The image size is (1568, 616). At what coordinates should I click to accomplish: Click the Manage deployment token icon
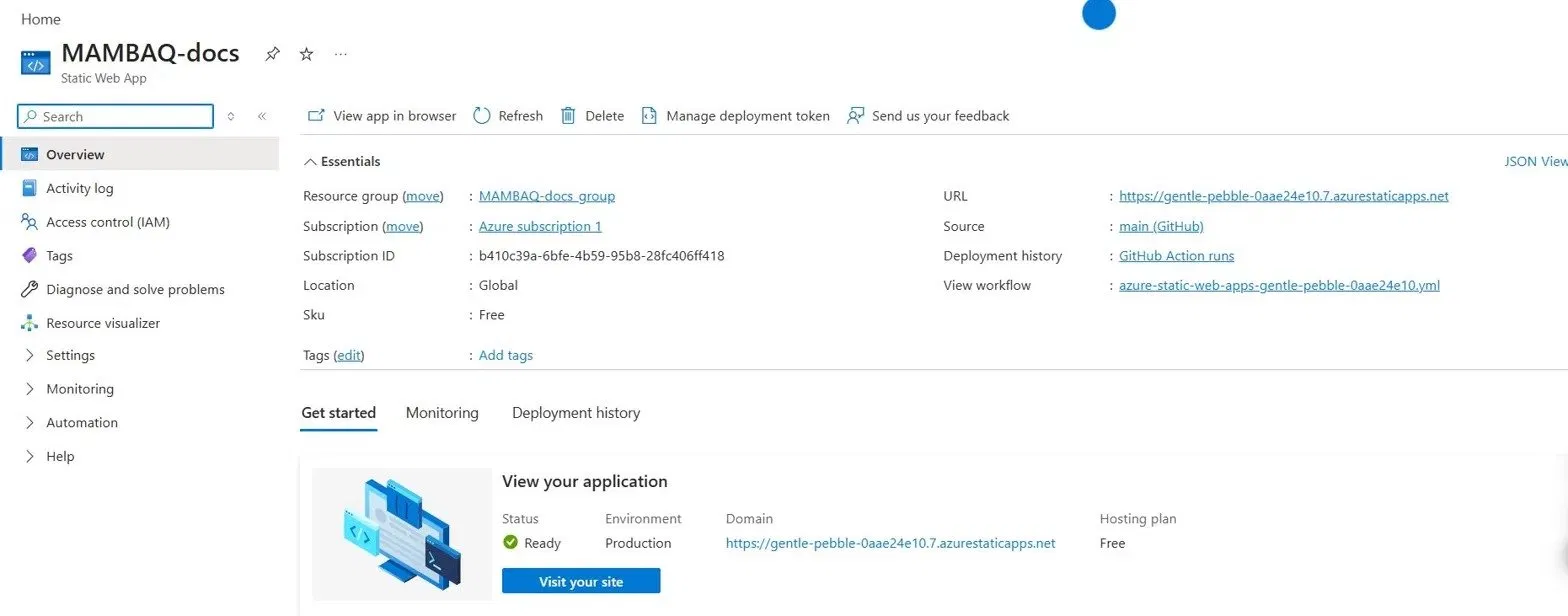click(649, 116)
